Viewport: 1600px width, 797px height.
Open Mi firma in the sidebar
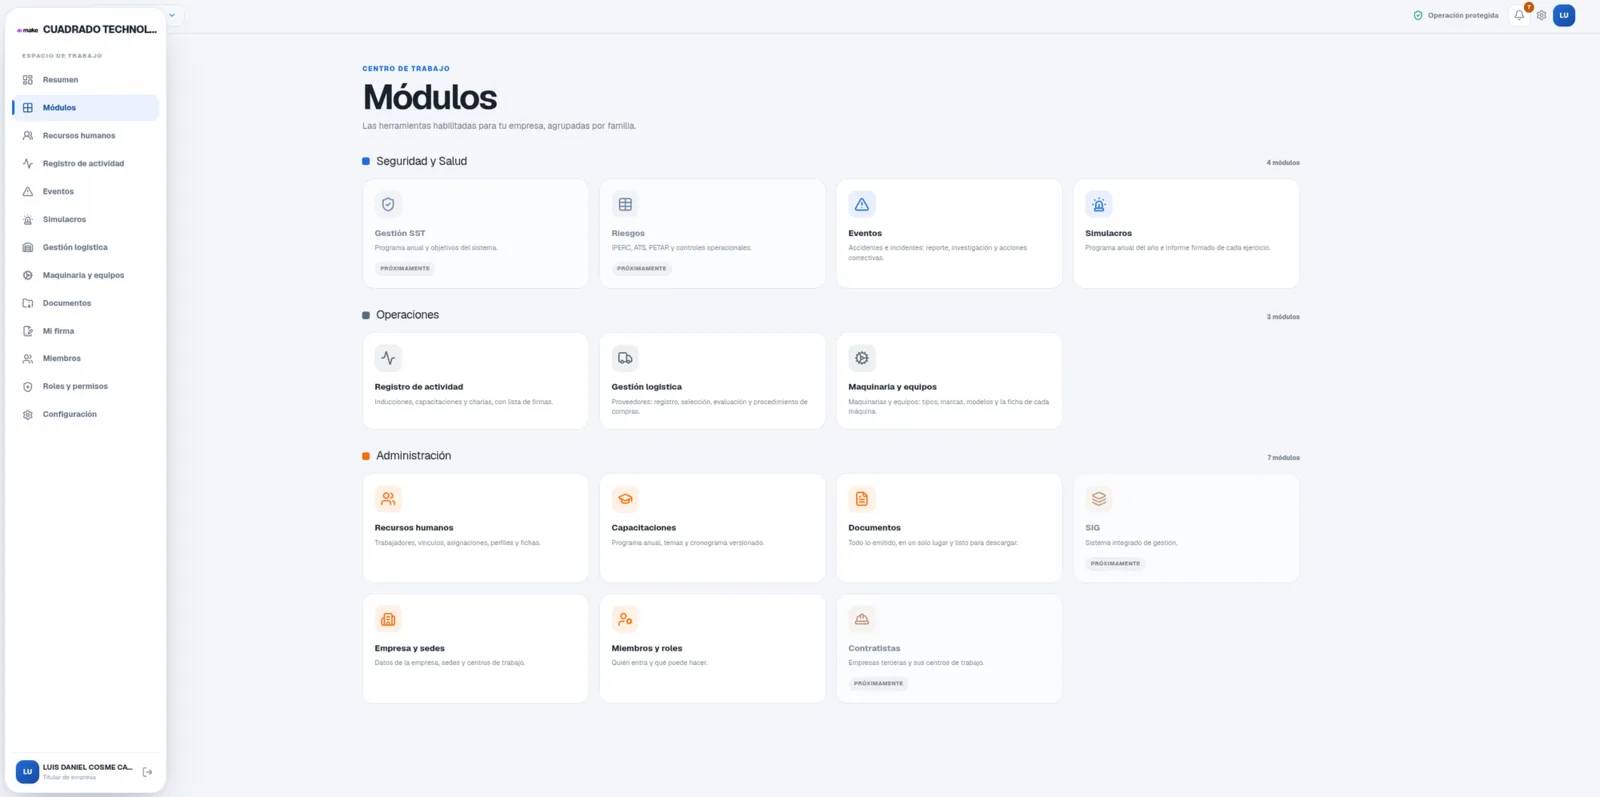(86, 331)
